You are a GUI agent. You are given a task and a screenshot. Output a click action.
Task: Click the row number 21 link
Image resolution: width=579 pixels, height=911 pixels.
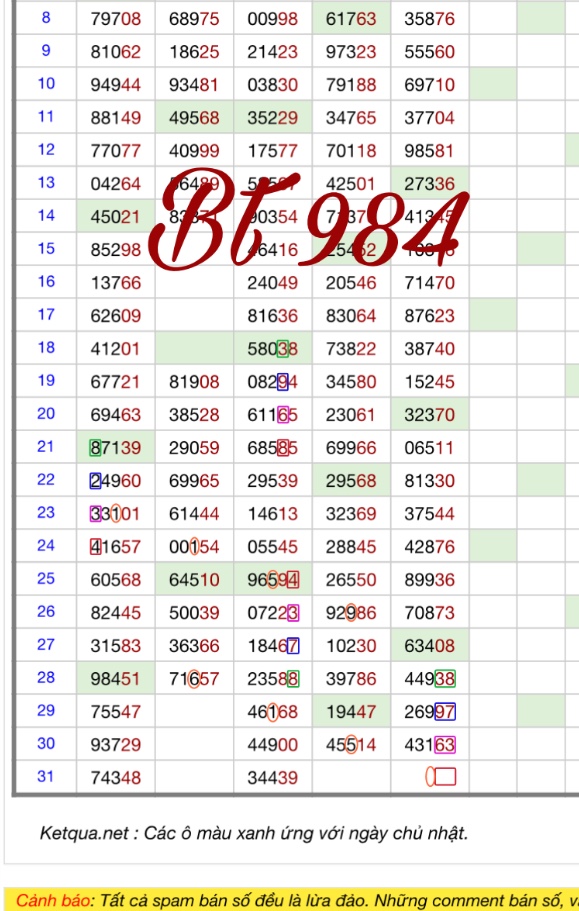[46, 447]
